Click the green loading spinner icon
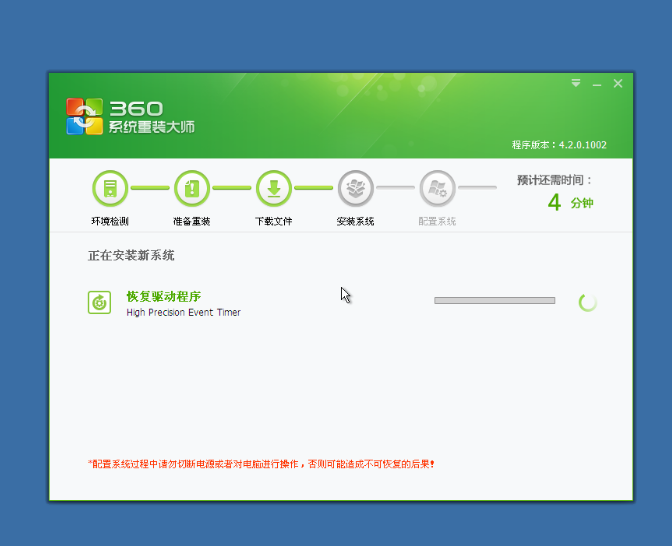The width and height of the screenshot is (672, 546). click(x=588, y=302)
